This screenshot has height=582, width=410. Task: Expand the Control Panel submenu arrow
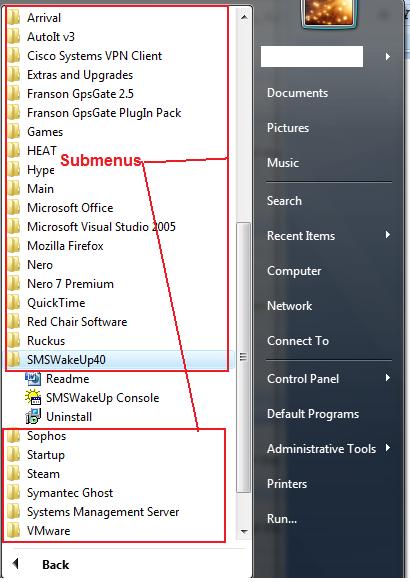388,378
